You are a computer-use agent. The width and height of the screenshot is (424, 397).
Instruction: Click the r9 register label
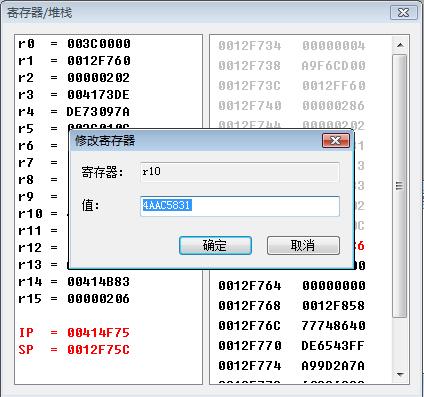(26, 197)
